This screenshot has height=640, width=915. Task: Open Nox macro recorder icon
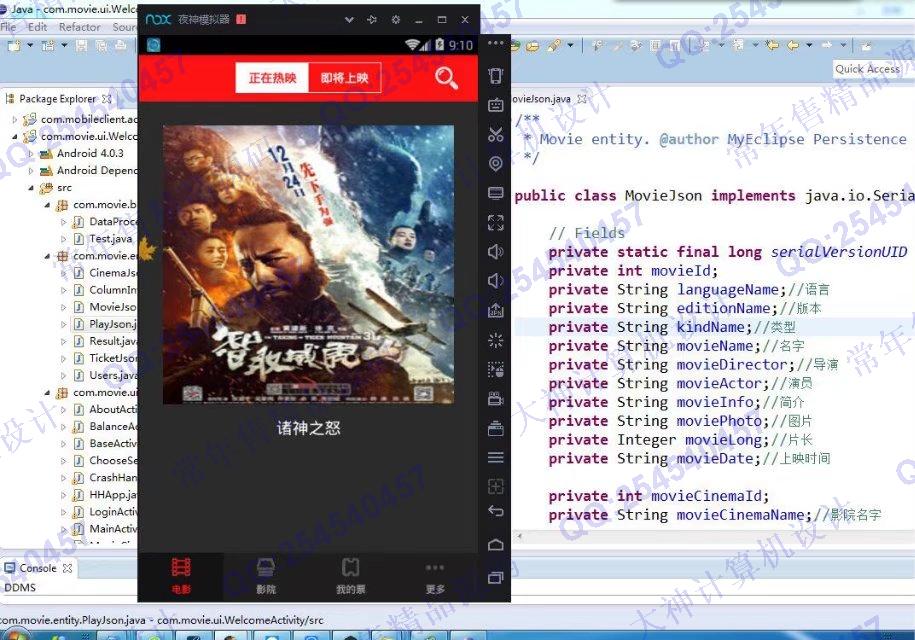[495, 369]
